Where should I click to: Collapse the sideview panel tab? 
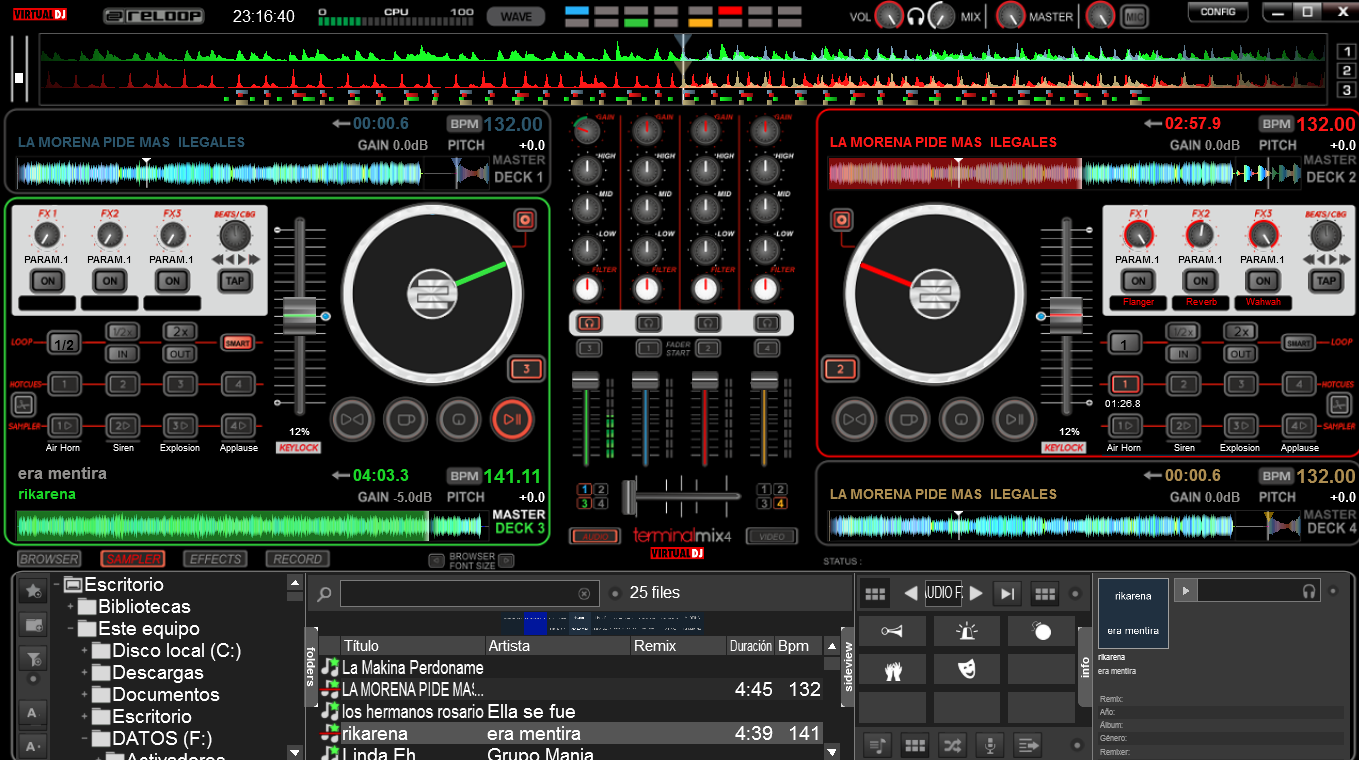click(x=849, y=666)
